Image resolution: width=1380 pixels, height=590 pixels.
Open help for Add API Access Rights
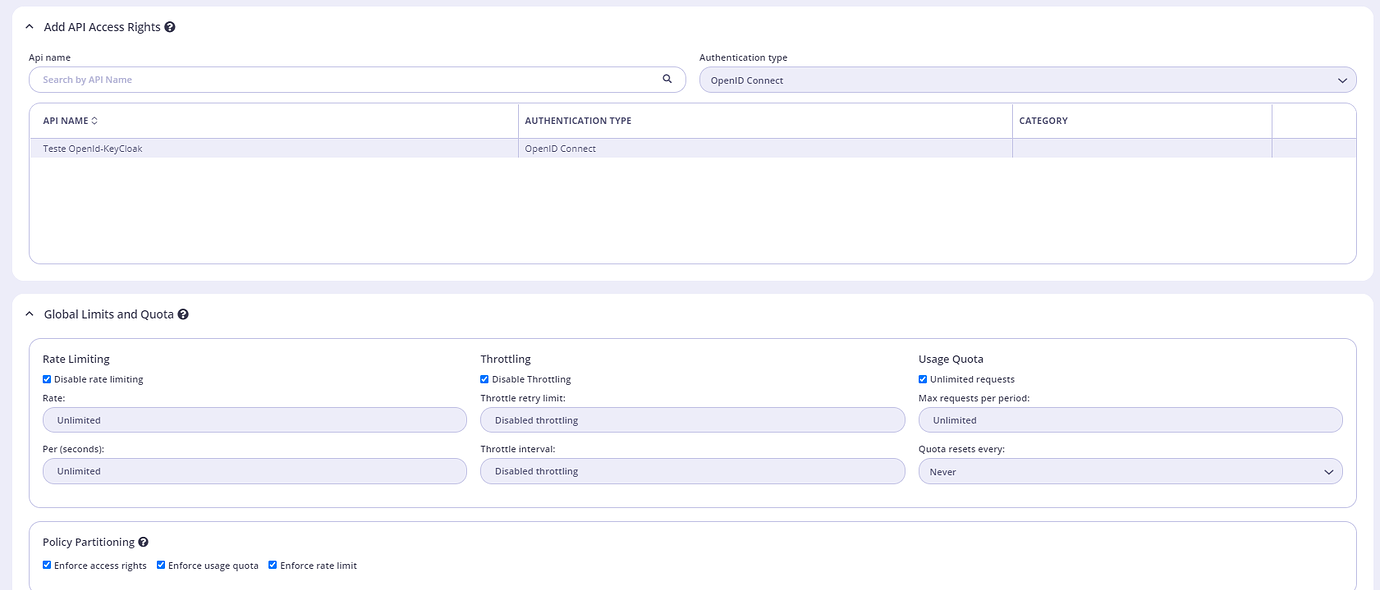(169, 27)
